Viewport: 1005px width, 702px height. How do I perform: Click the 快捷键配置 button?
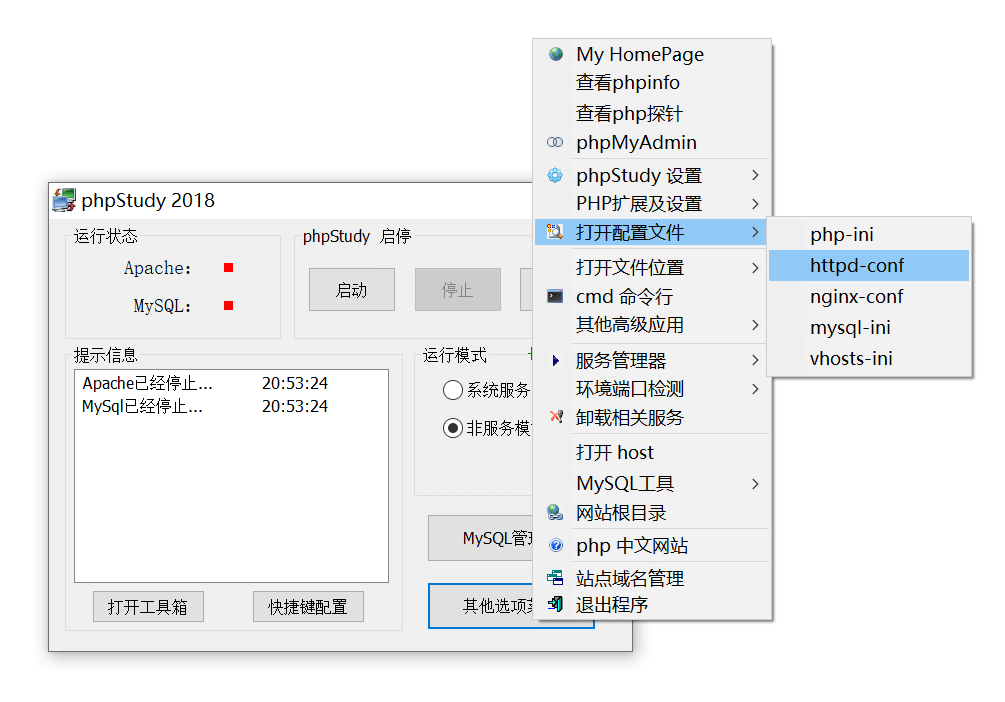308,607
